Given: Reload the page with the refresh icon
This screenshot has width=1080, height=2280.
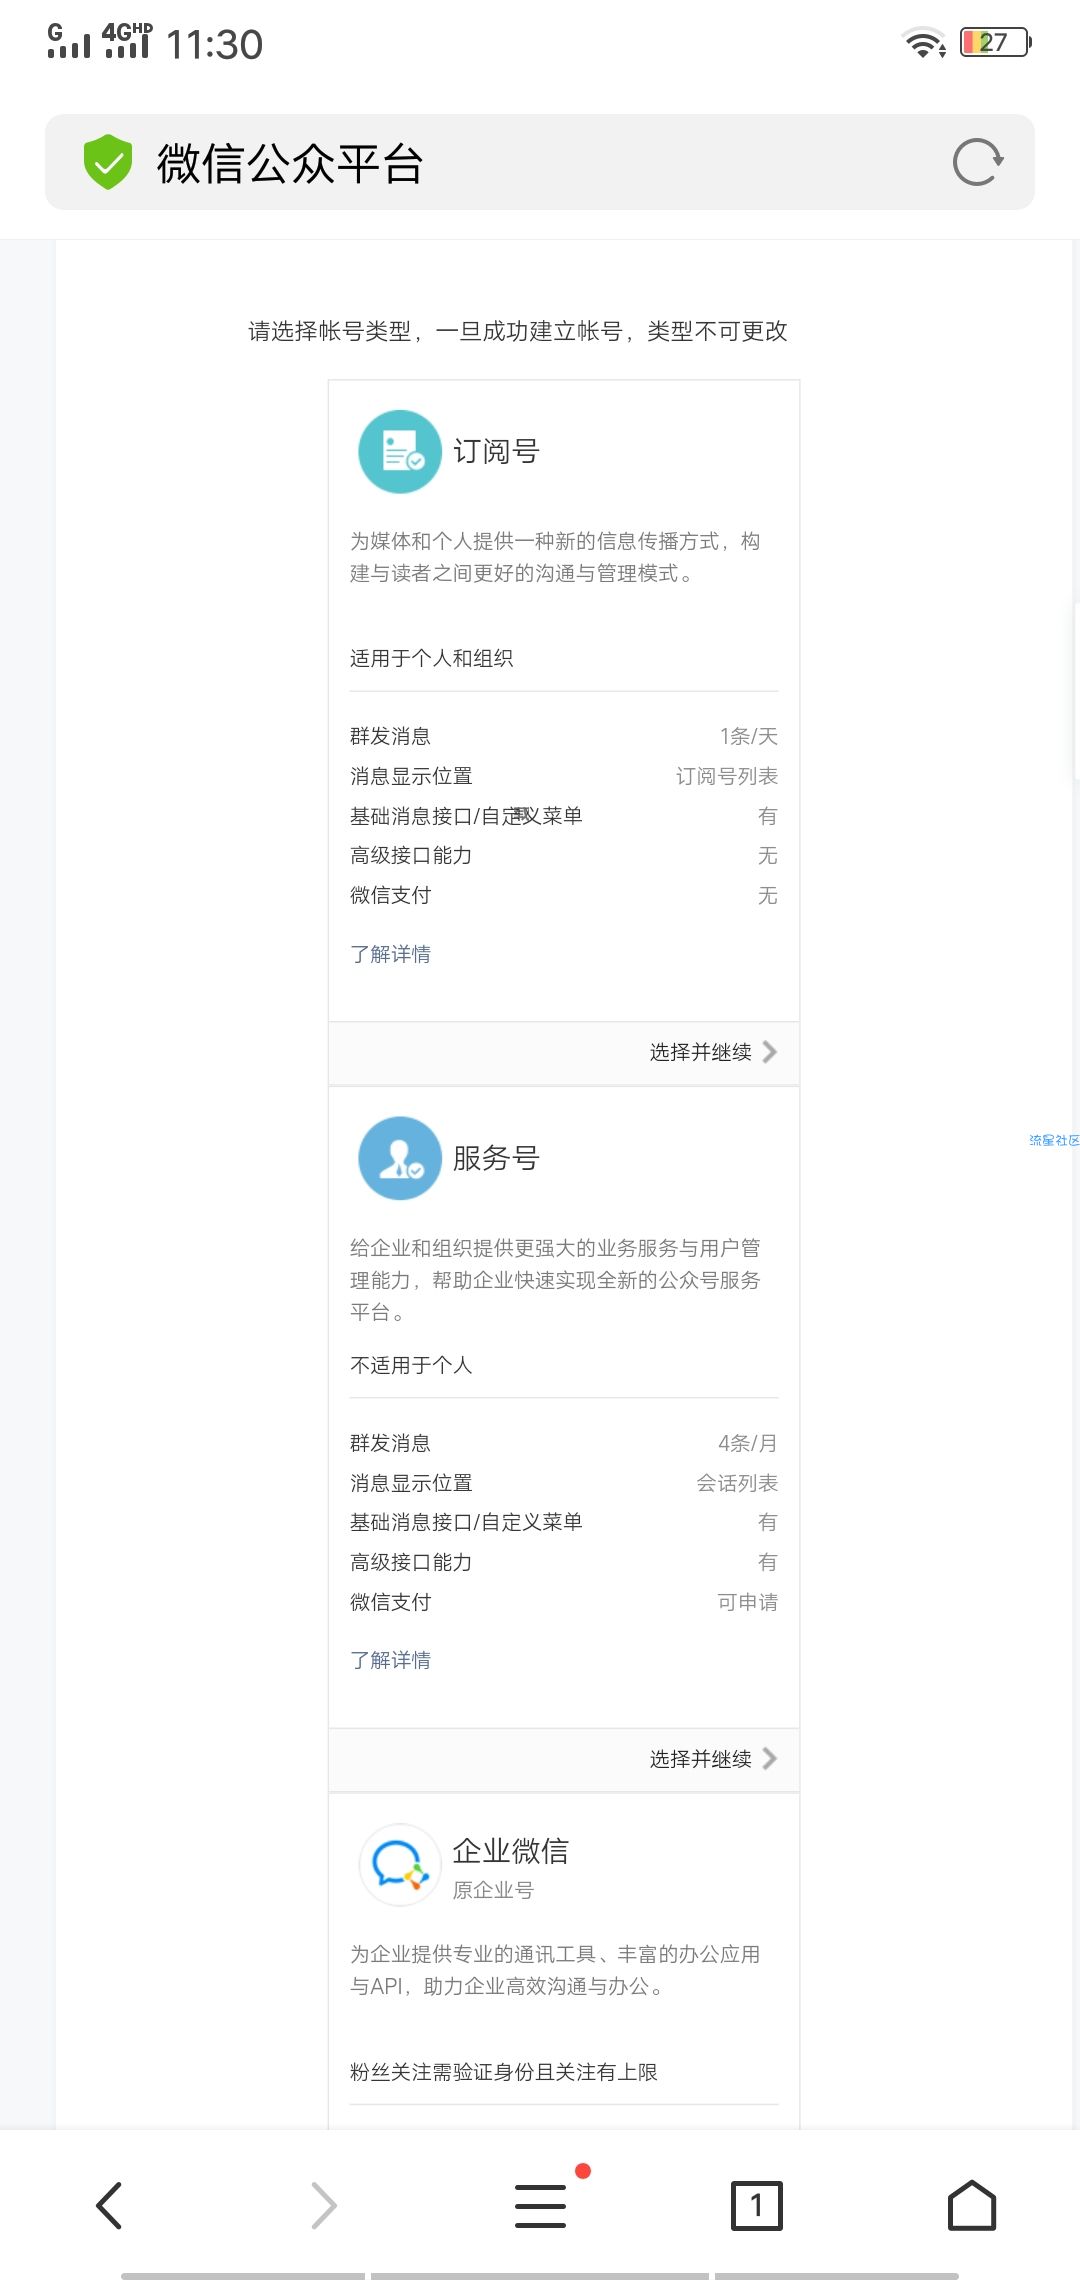Looking at the screenshot, I should [978, 162].
